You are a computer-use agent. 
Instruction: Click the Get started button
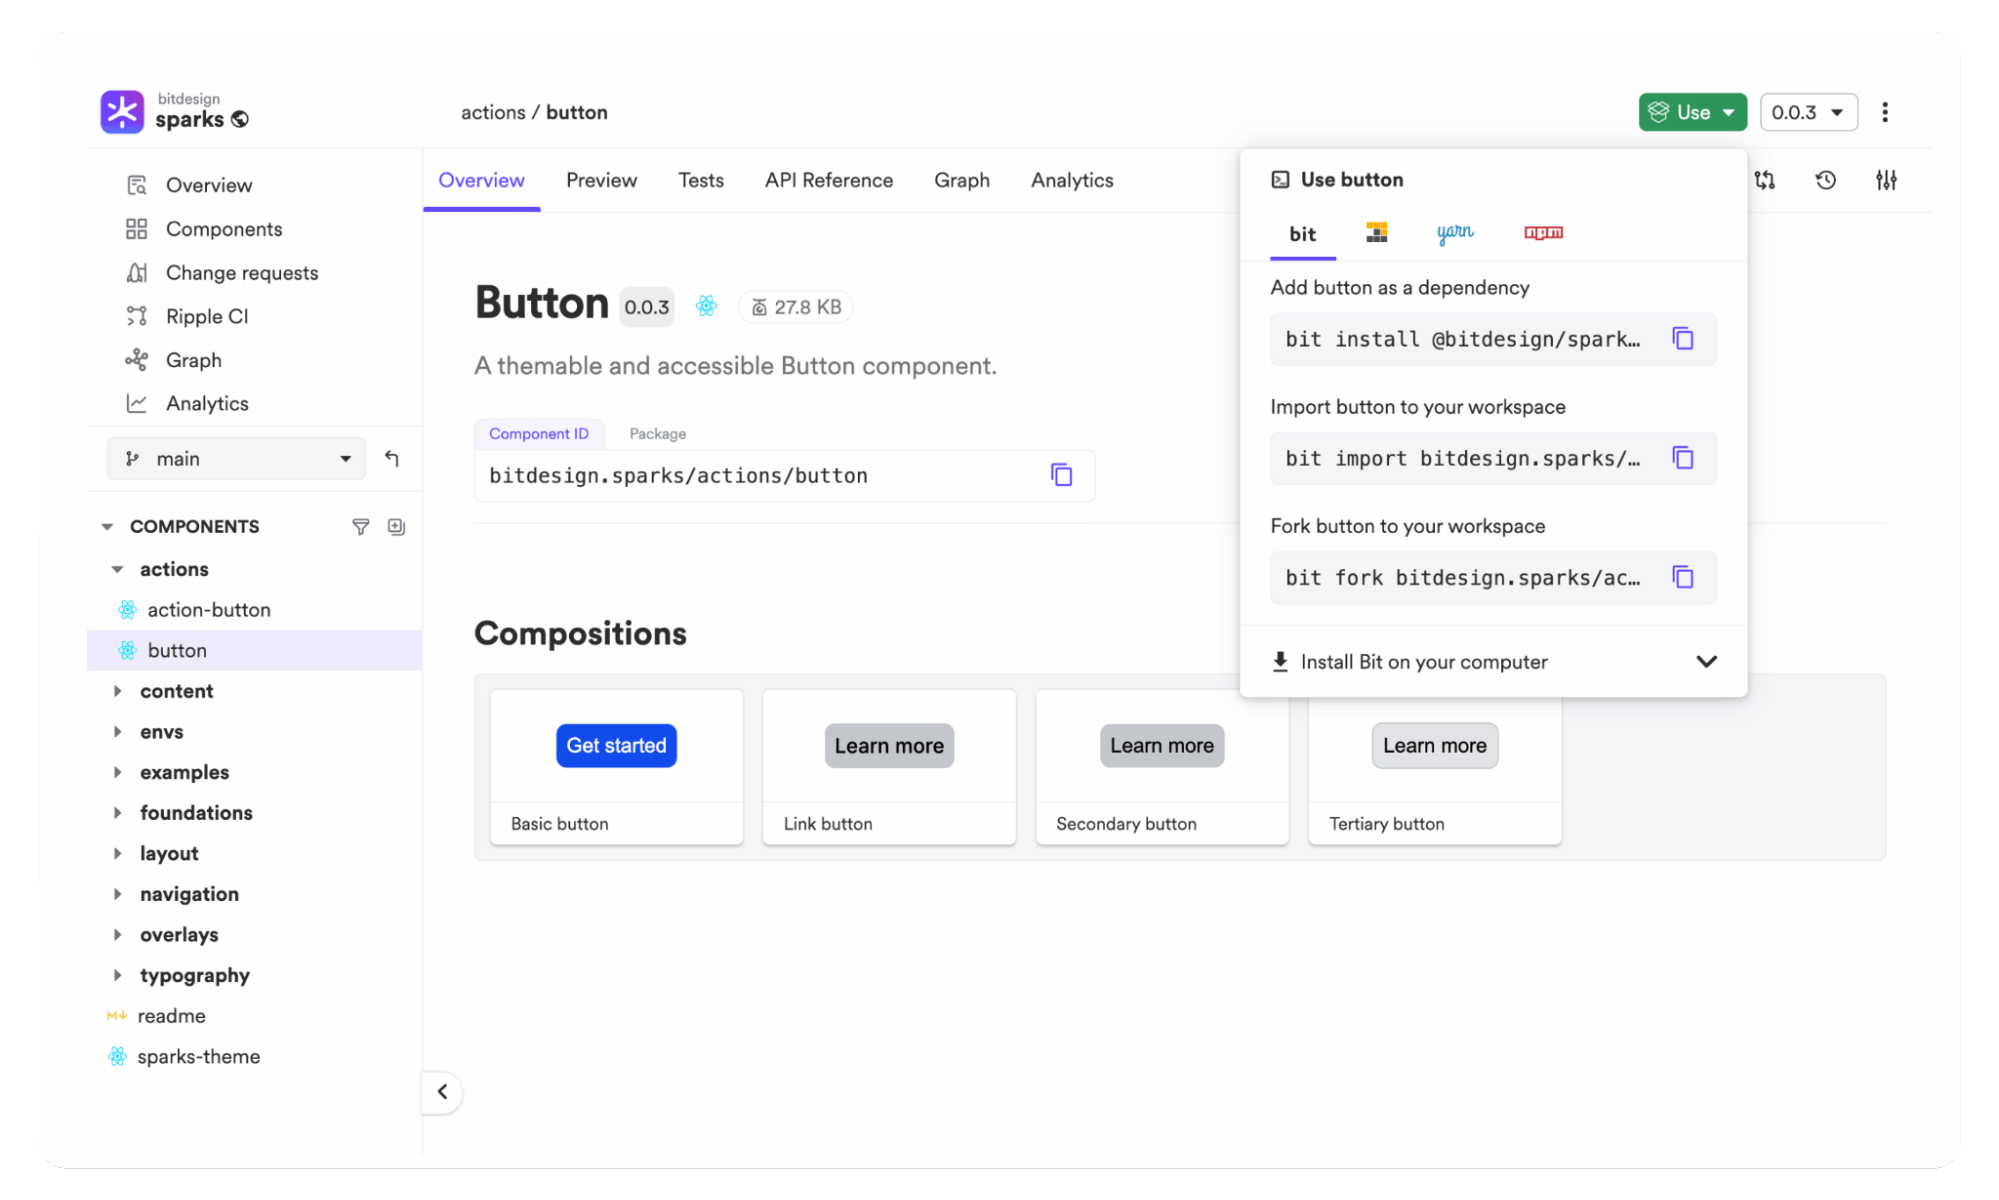(x=616, y=746)
